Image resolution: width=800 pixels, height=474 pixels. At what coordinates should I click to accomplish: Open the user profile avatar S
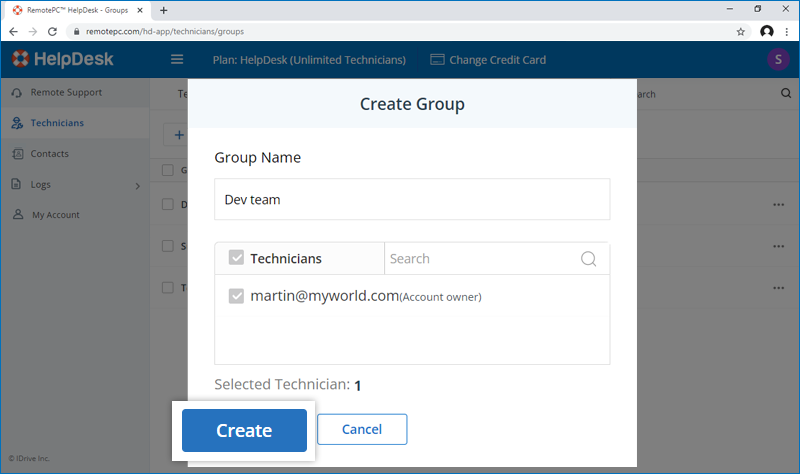(x=777, y=59)
